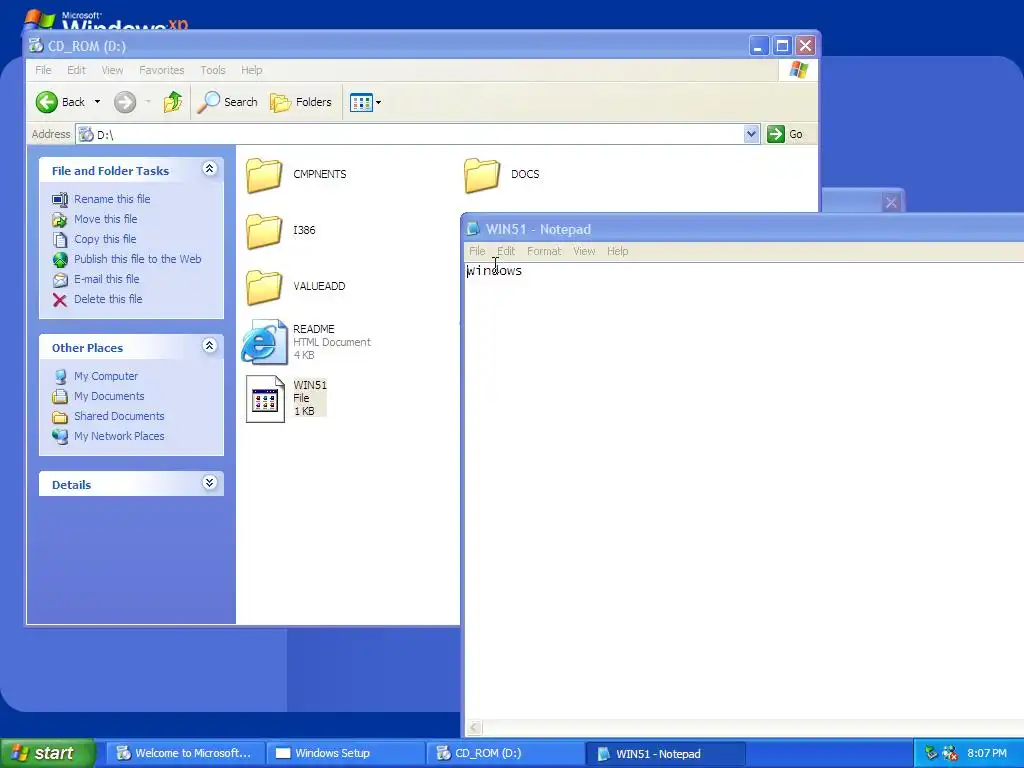Open My Computer from Other Places

click(106, 376)
